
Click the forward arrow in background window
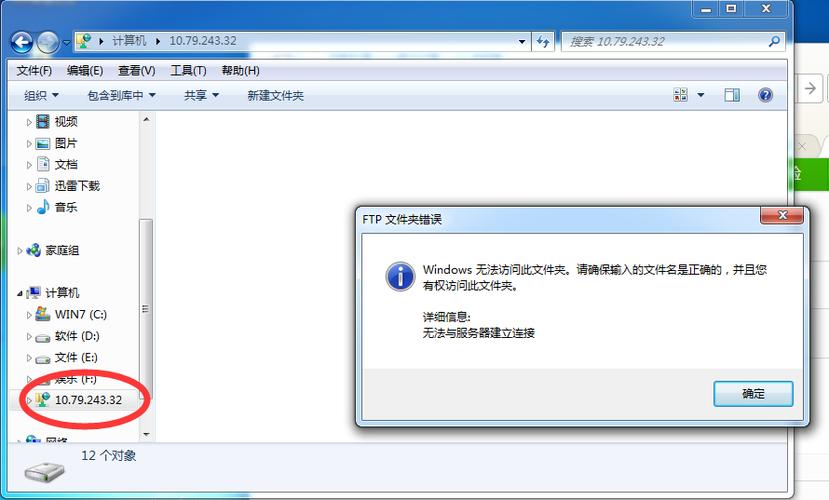point(810,88)
